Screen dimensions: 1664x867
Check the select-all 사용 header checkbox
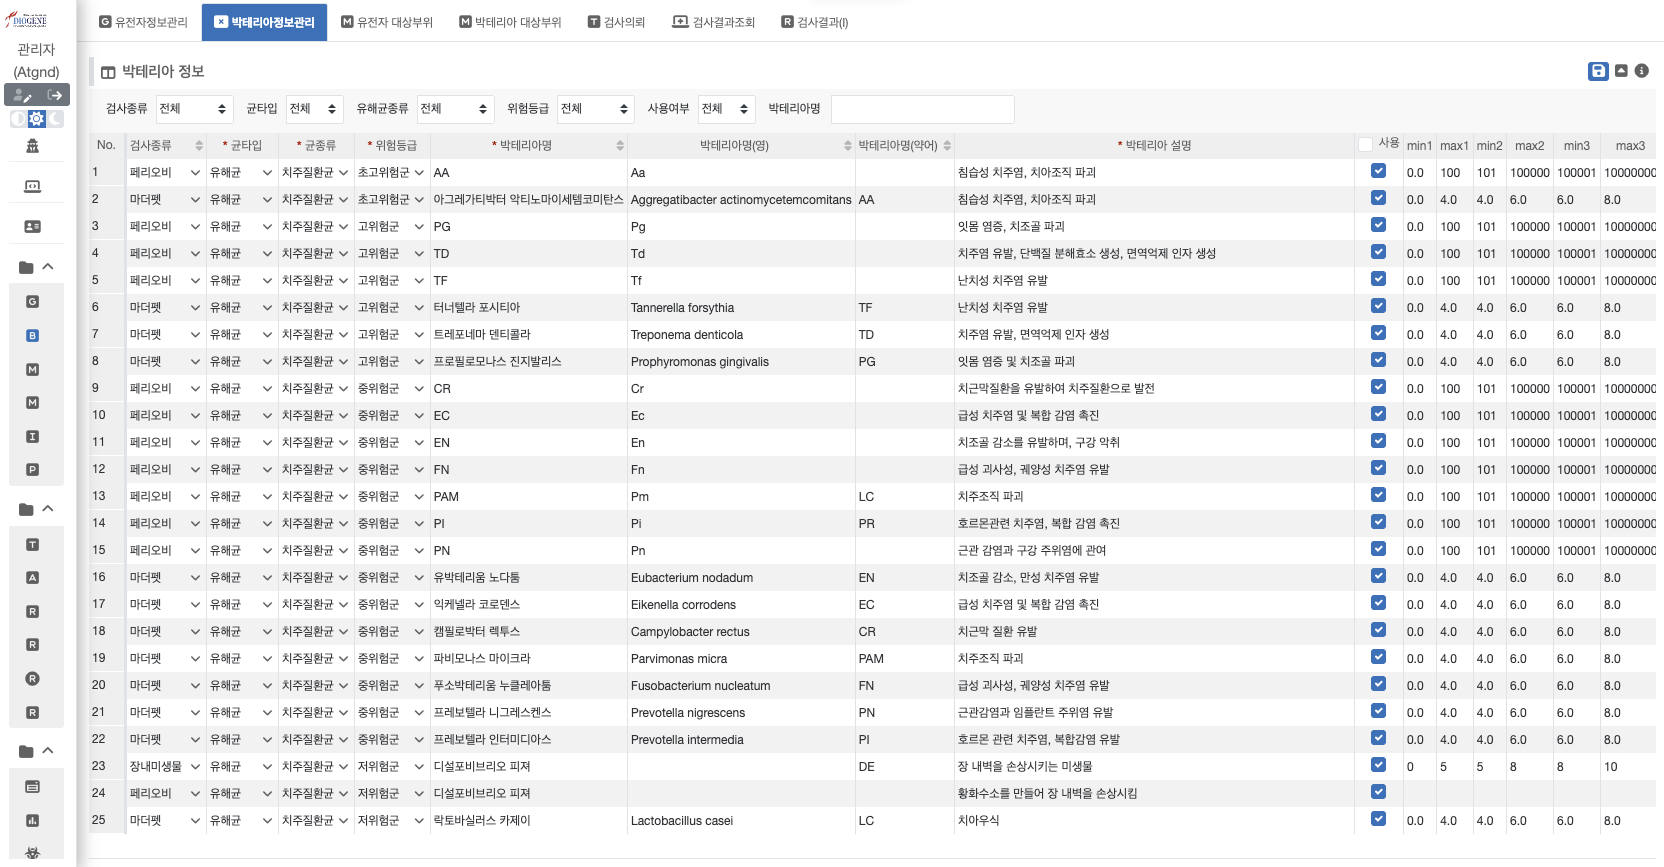(x=1366, y=145)
